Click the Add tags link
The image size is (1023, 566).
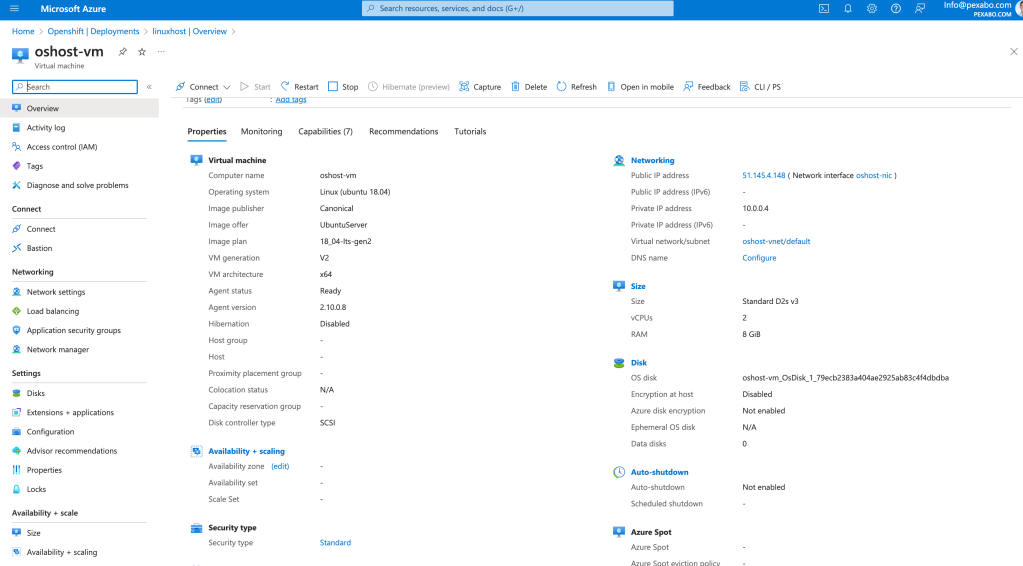[x=290, y=100]
